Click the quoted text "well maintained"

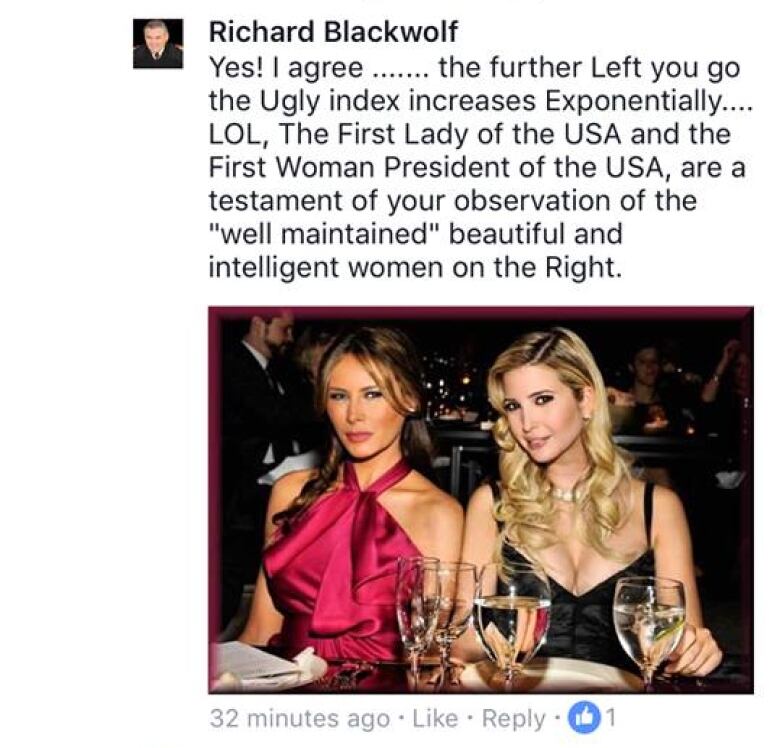click(325, 234)
